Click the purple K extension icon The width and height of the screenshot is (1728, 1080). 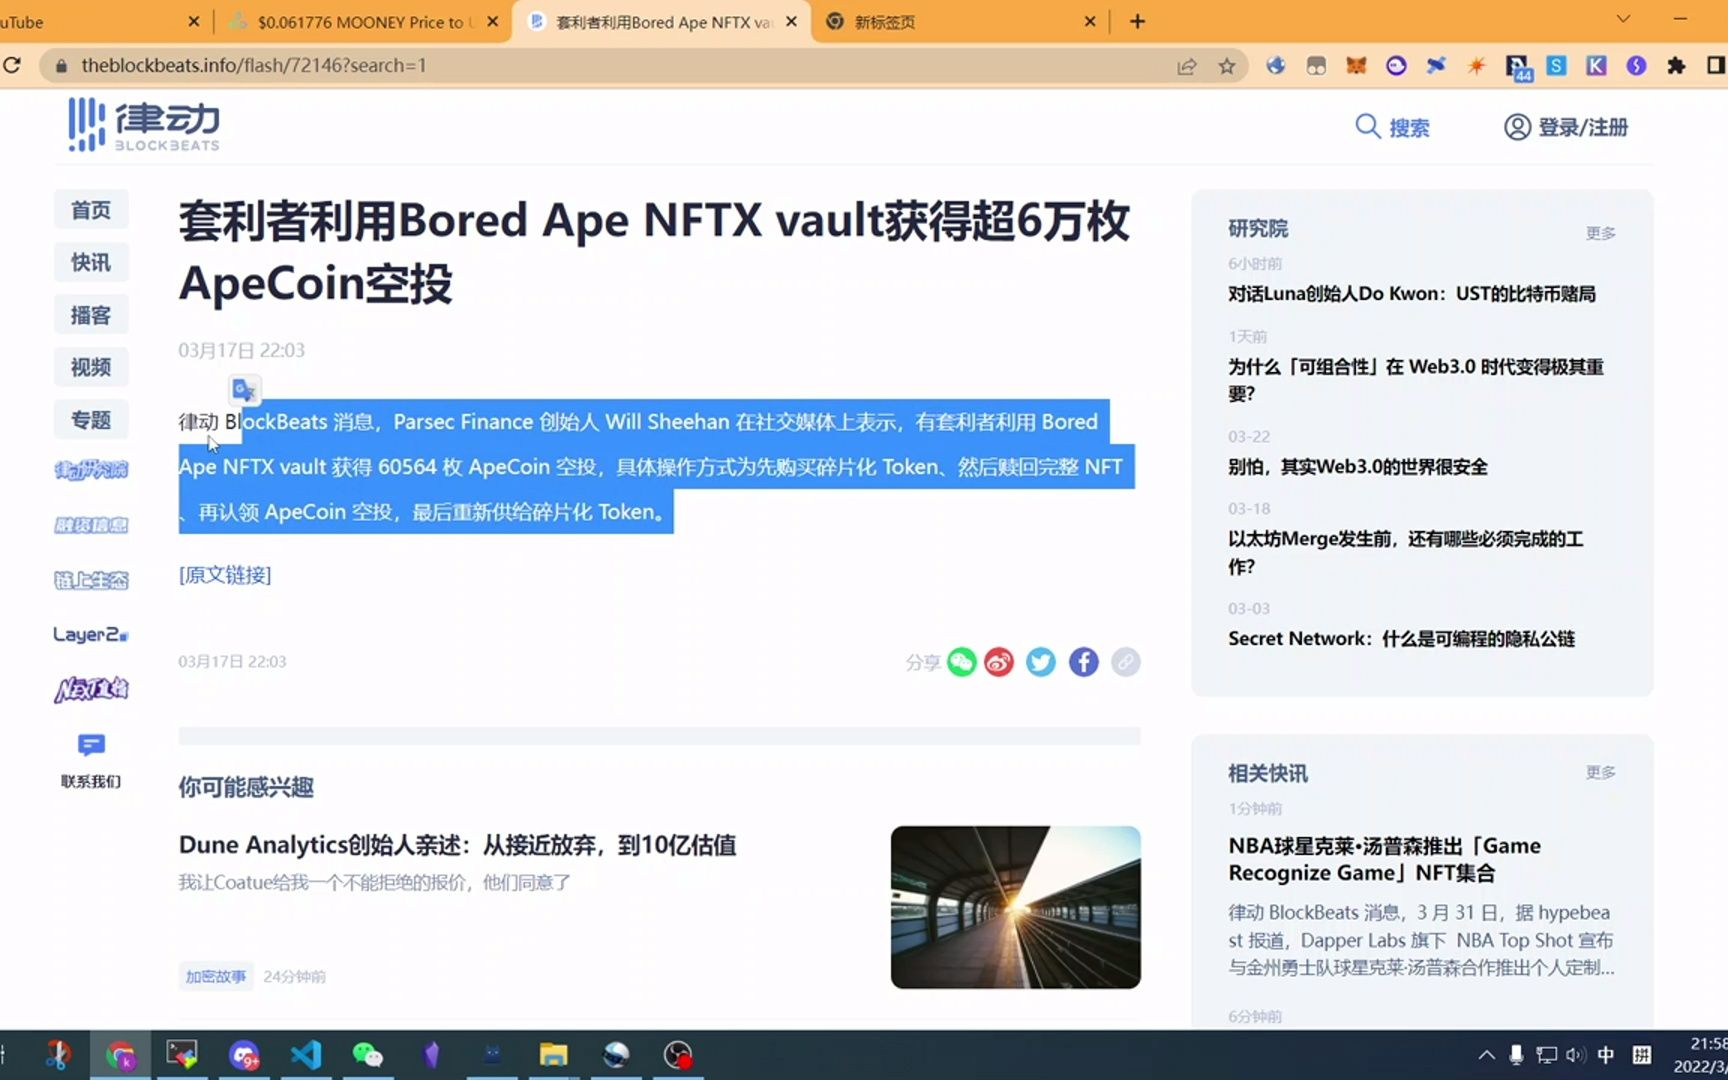(x=1596, y=66)
